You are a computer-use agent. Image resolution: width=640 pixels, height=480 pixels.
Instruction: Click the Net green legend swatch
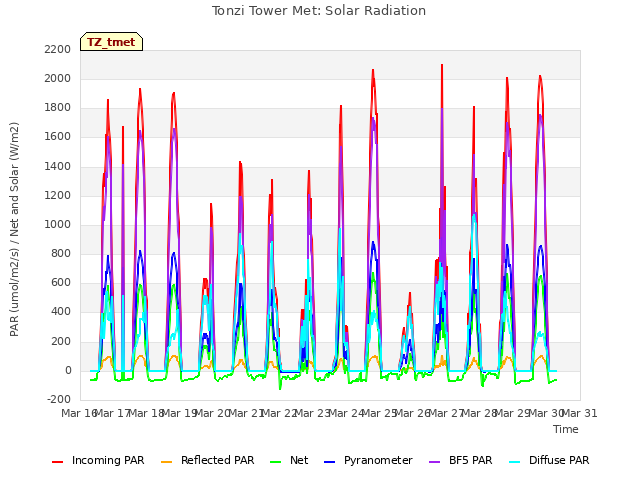tap(276, 462)
